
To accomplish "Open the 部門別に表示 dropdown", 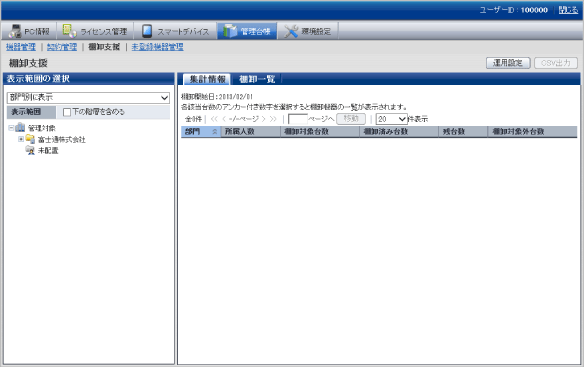I will pos(88,98).
